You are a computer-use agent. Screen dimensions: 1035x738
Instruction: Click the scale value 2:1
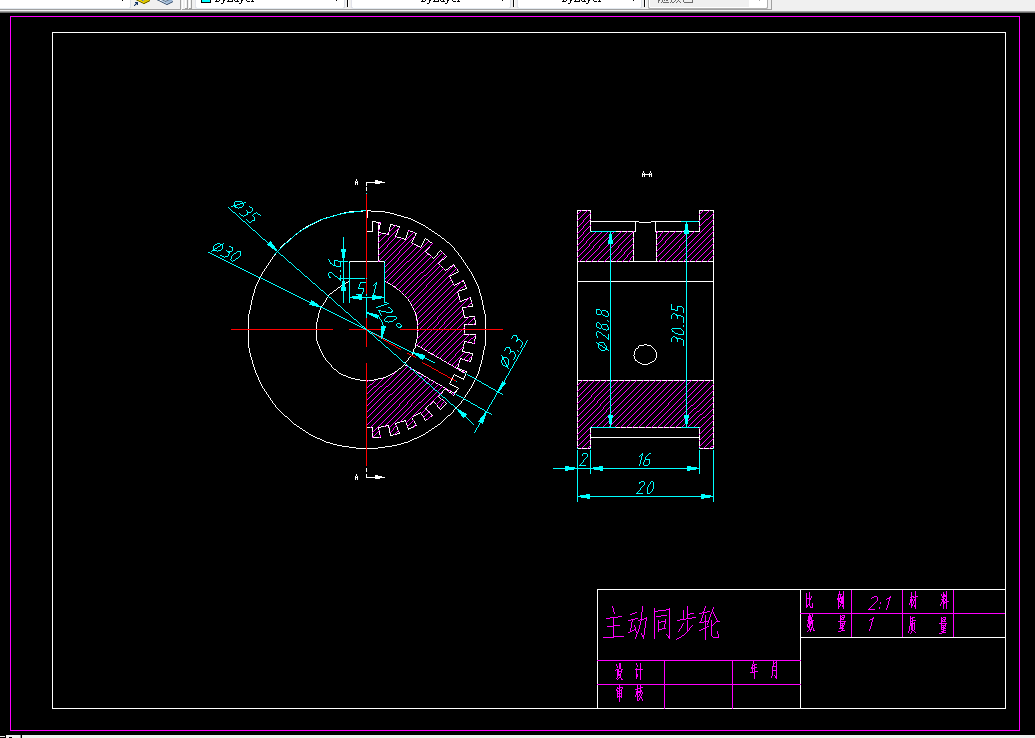coord(879,603)
